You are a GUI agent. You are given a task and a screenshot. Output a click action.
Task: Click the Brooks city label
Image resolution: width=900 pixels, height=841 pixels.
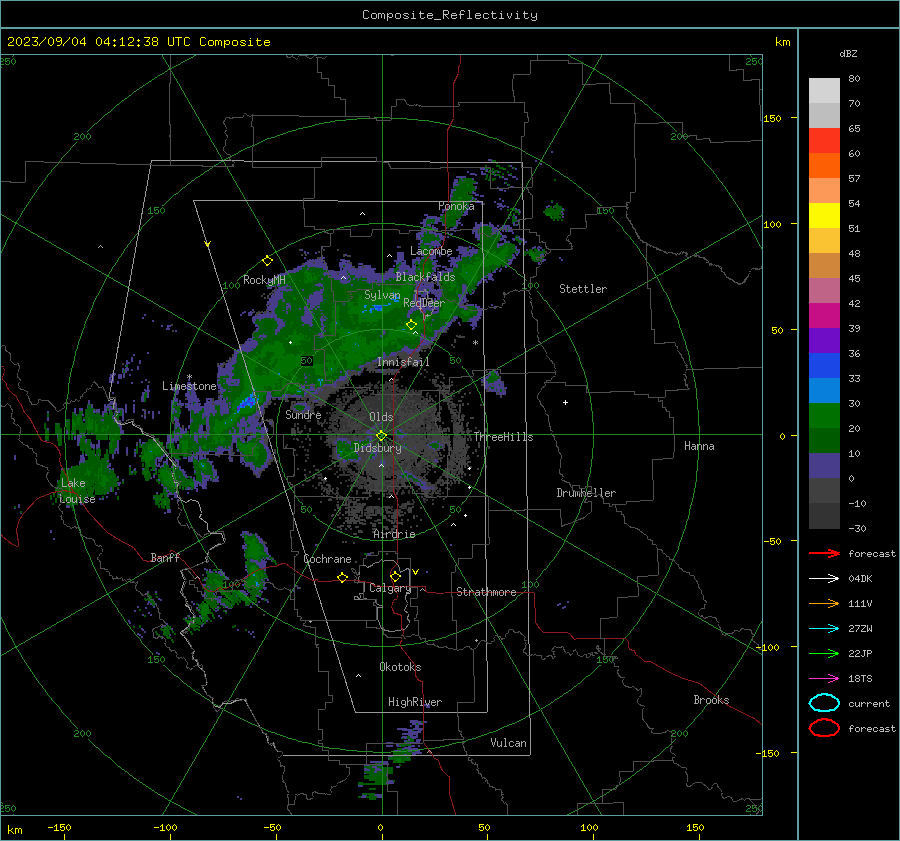coord(711,700)
